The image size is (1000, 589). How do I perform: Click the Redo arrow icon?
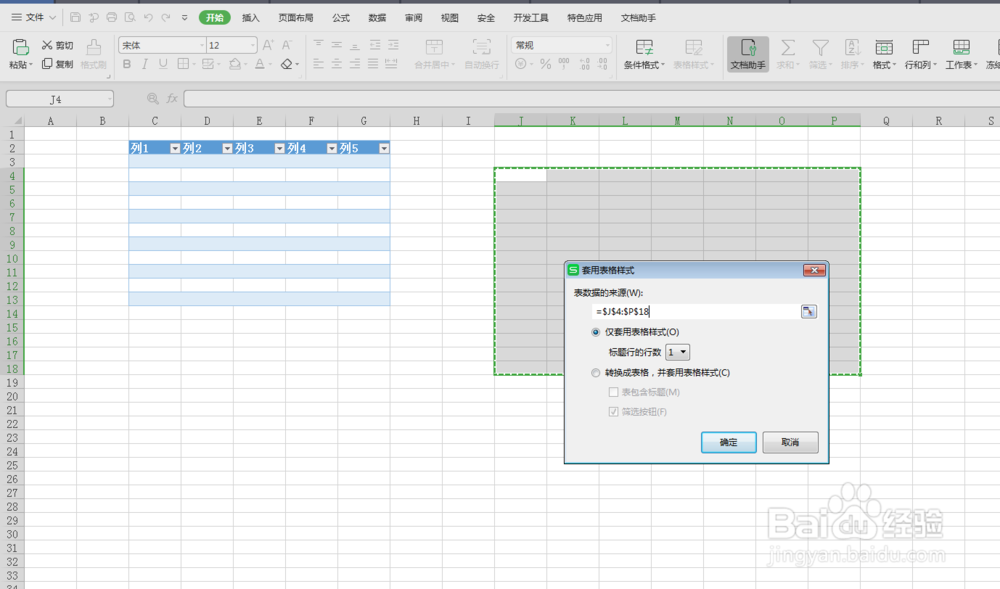pos(166,18)
